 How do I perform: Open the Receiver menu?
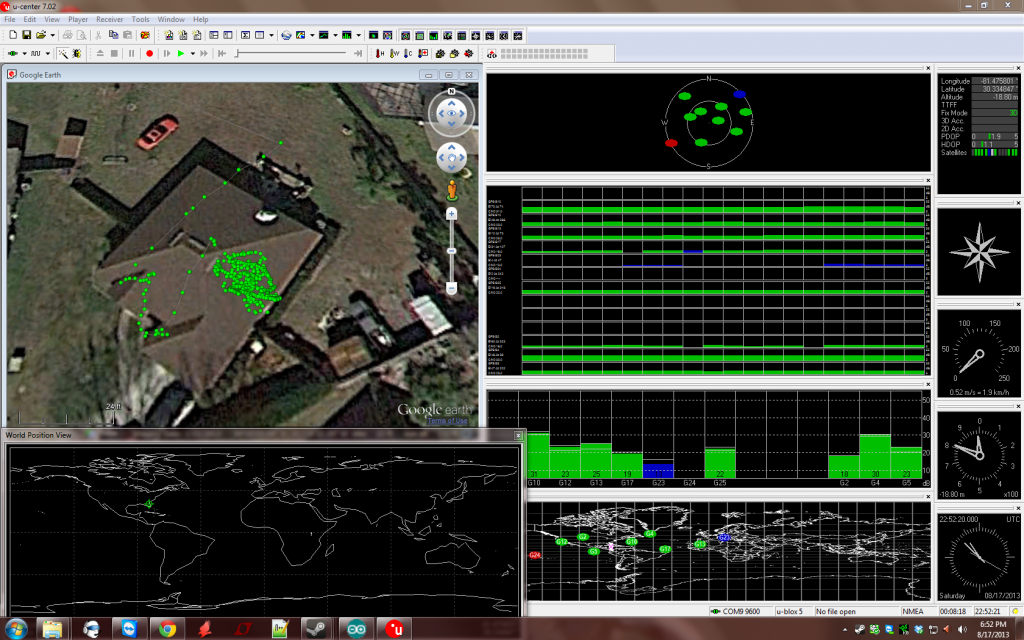click(x=109, y=19)
